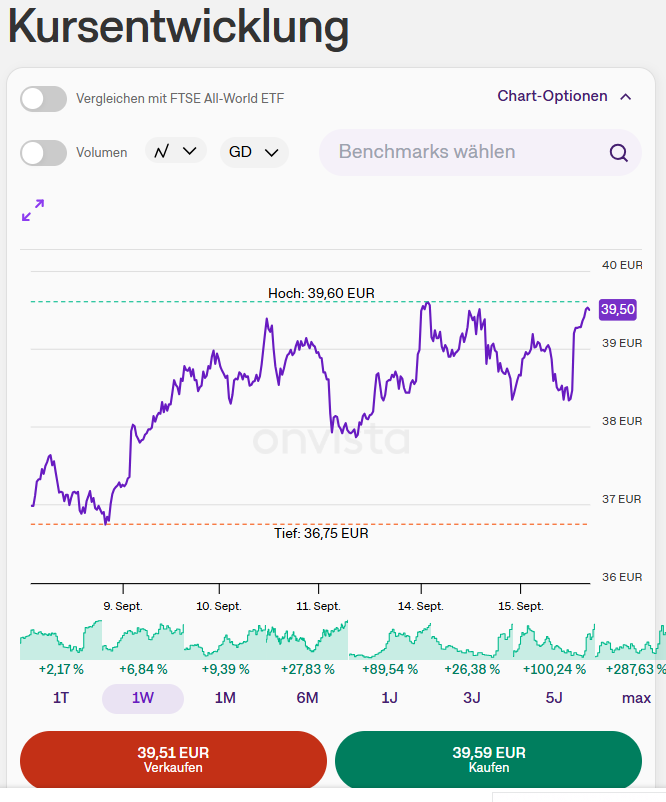Click 6M mini chart showing +27,83 %

(307, 640)
